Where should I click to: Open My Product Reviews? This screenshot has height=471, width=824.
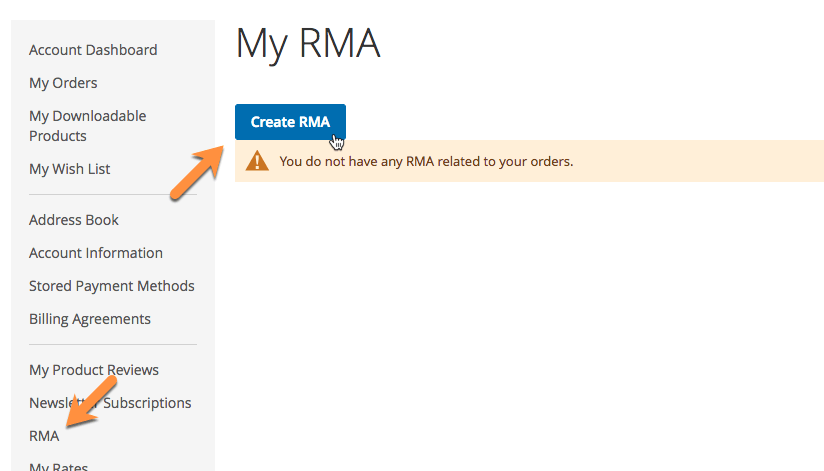94,370
